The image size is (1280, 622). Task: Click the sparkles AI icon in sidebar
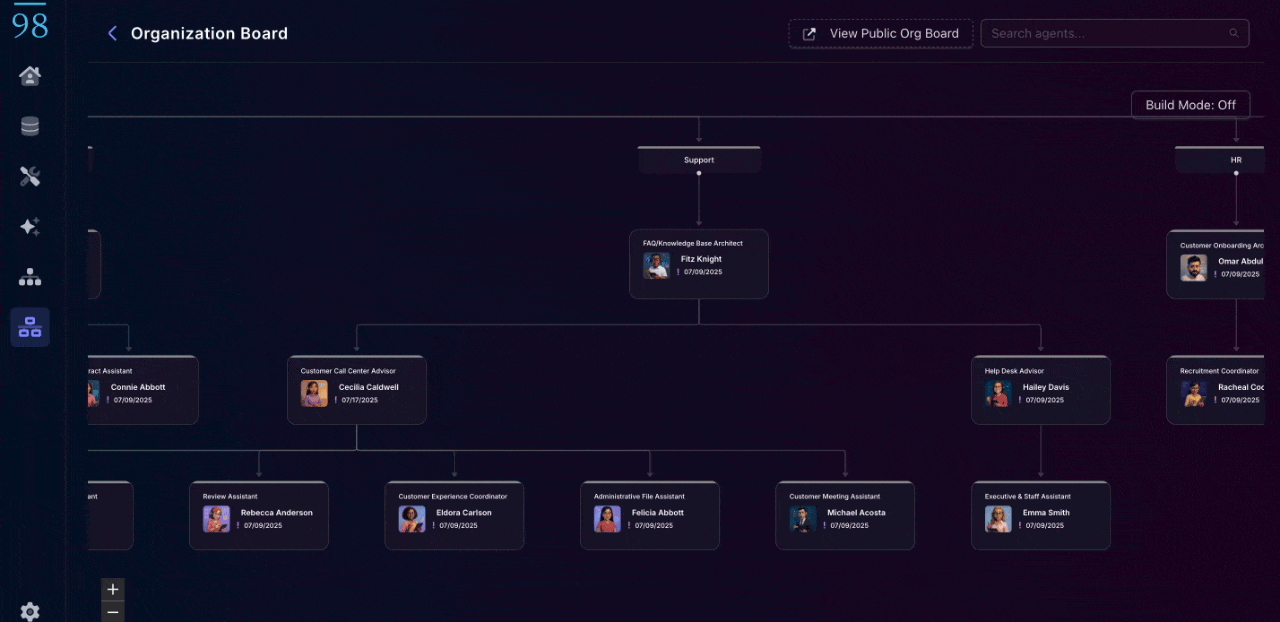pos(30,227)
